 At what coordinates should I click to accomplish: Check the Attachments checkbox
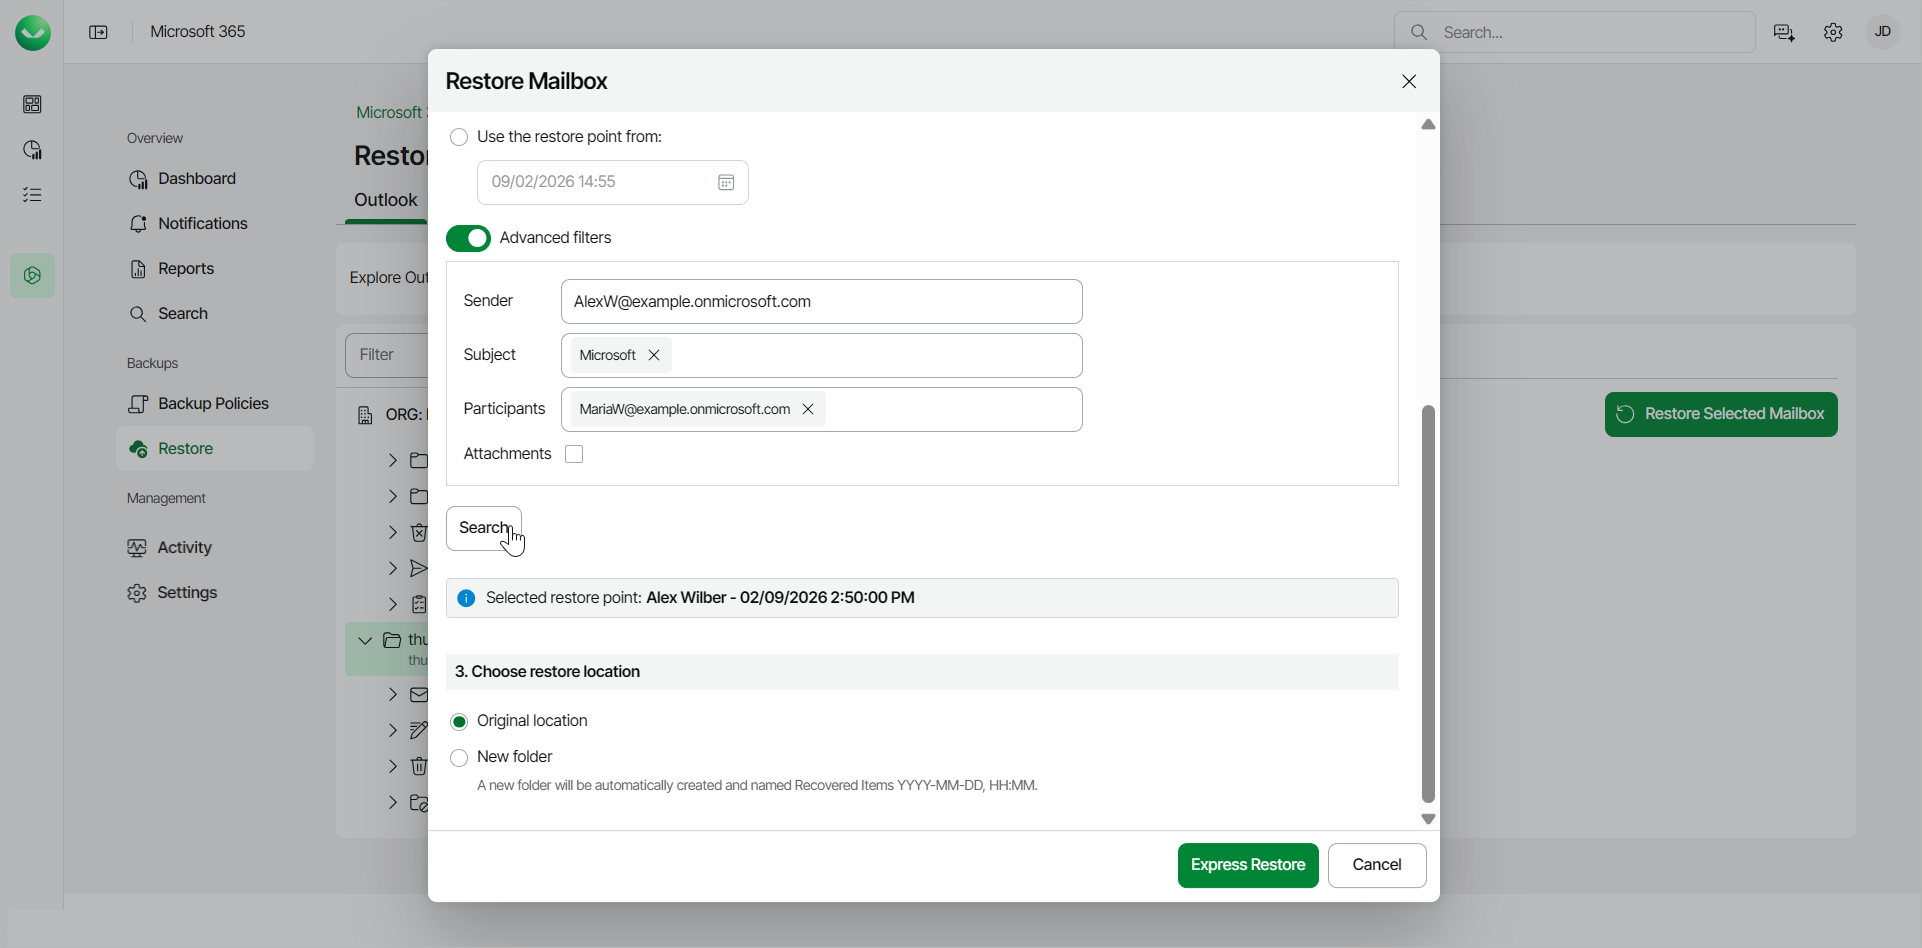click(574, 454)
